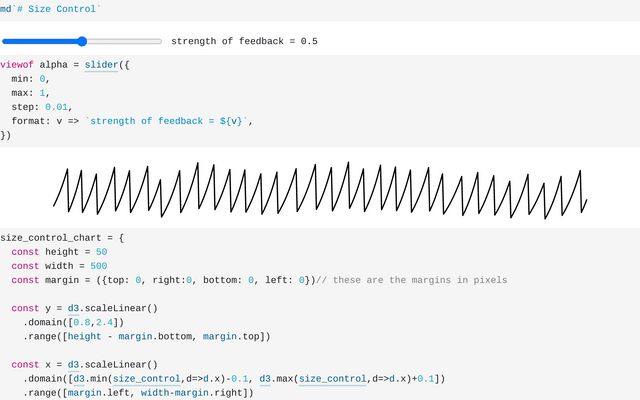This screenshot has width=640, height=400.
Task: Open the underlined 'slider' reference in code
Action: [101, 64]
